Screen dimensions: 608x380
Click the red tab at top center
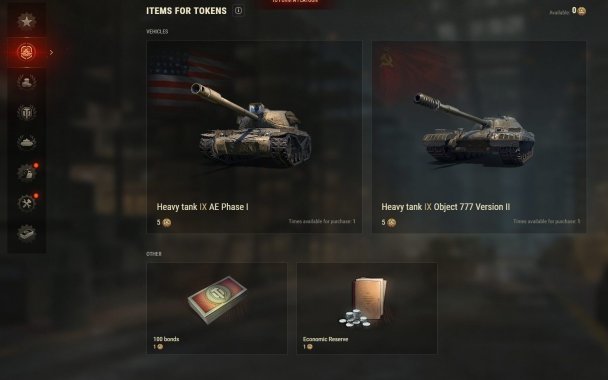tap(295, 3)
